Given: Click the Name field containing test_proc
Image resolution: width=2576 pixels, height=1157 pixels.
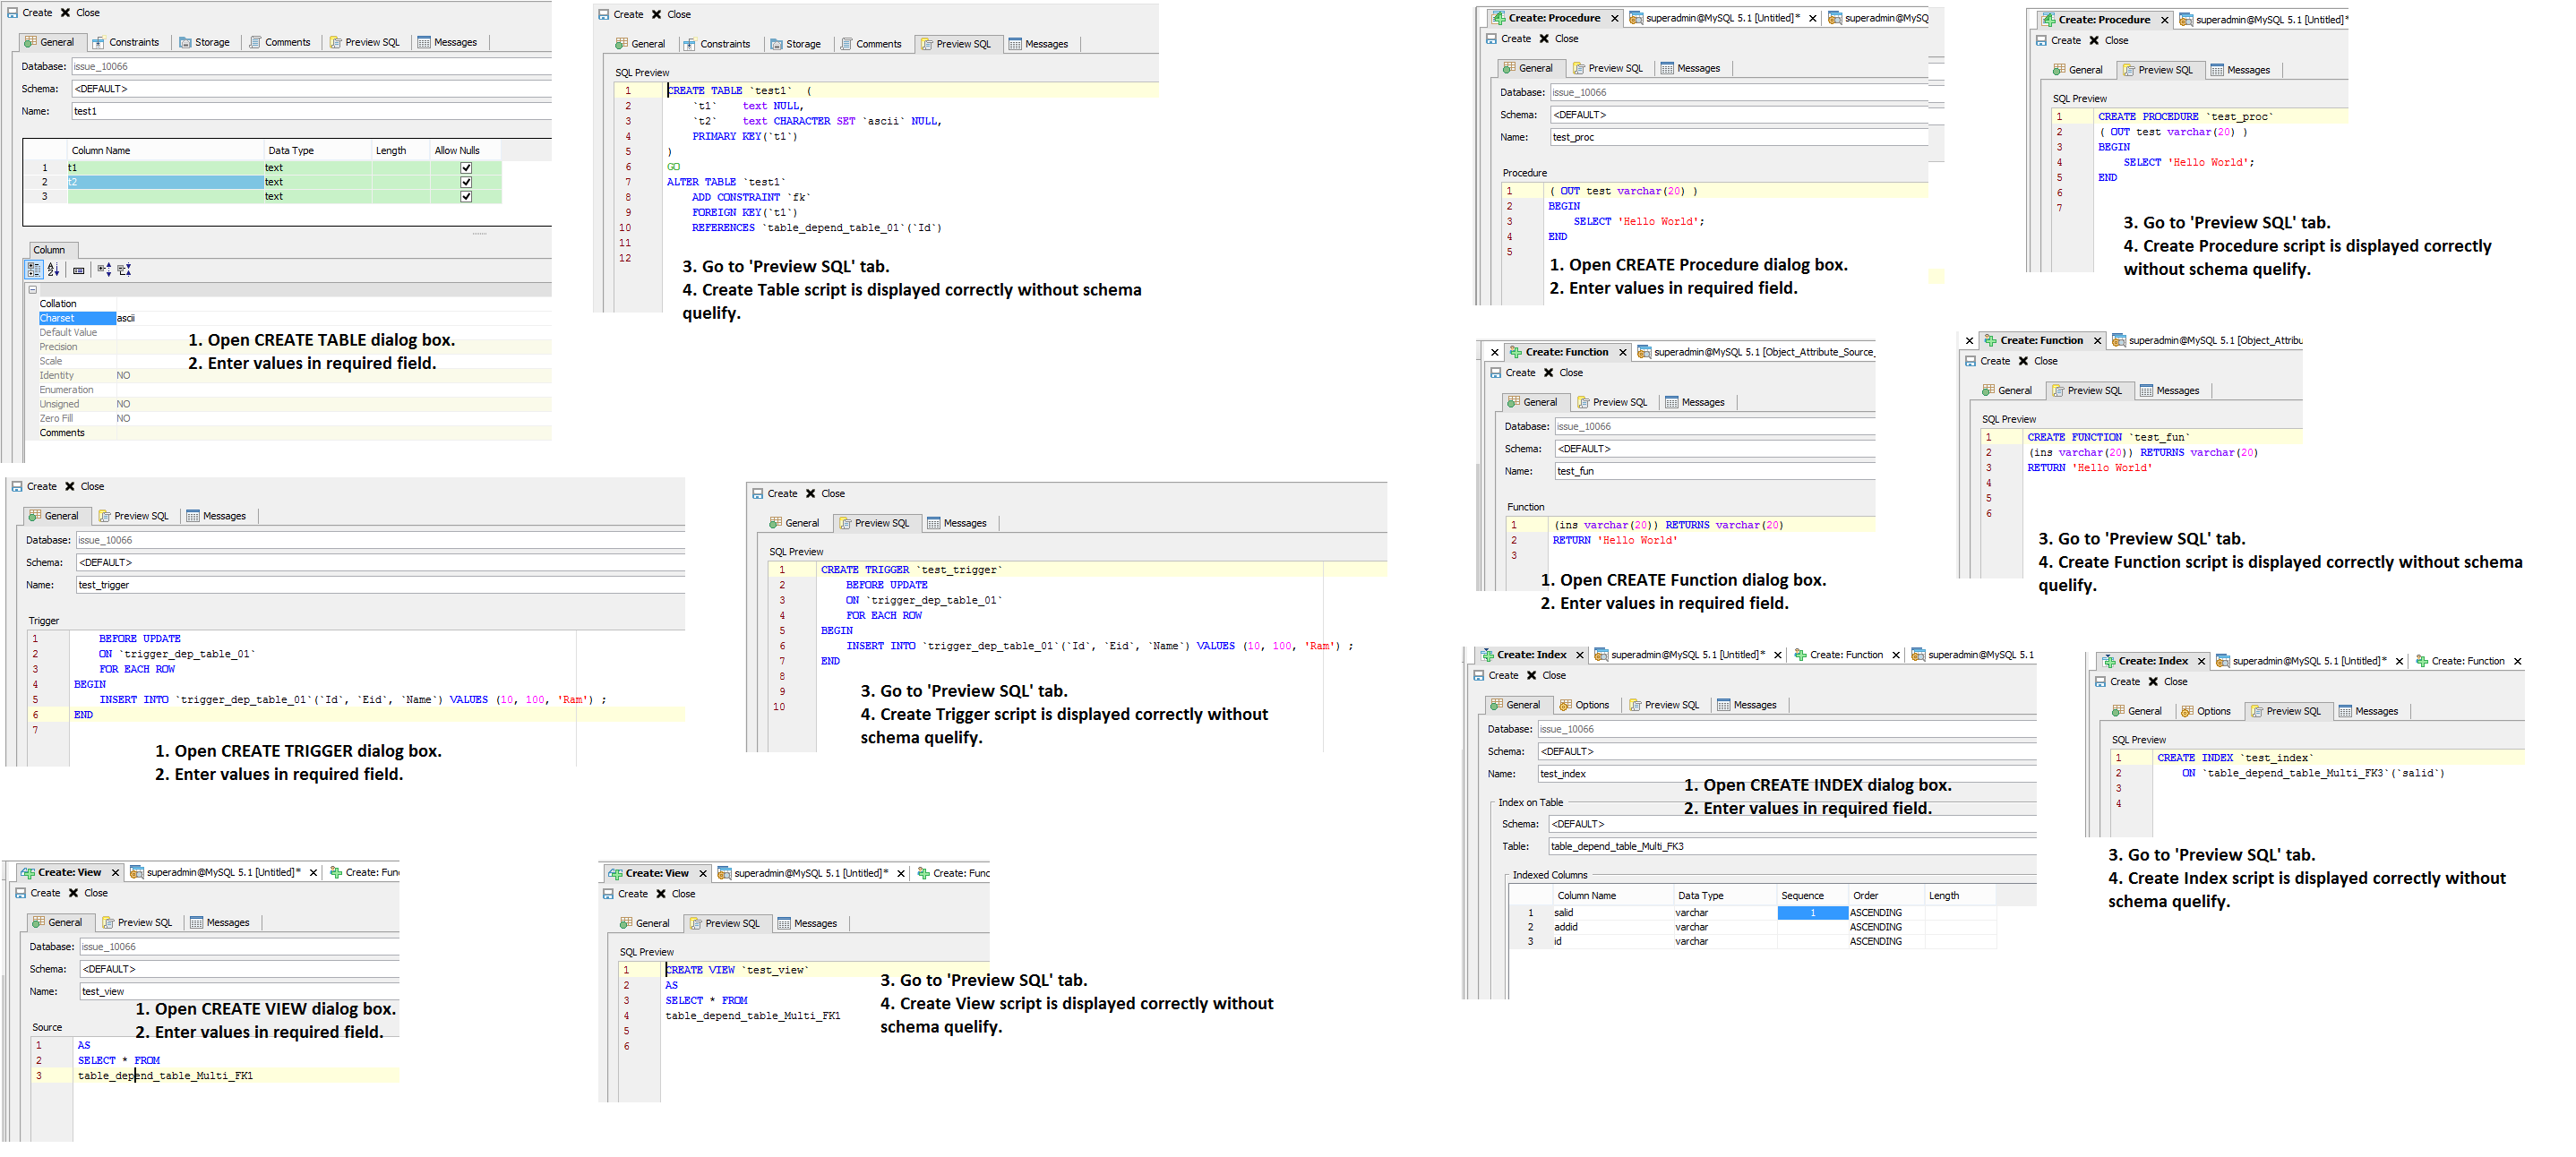Looking at the screenshot, I should tap(1739, 137).
